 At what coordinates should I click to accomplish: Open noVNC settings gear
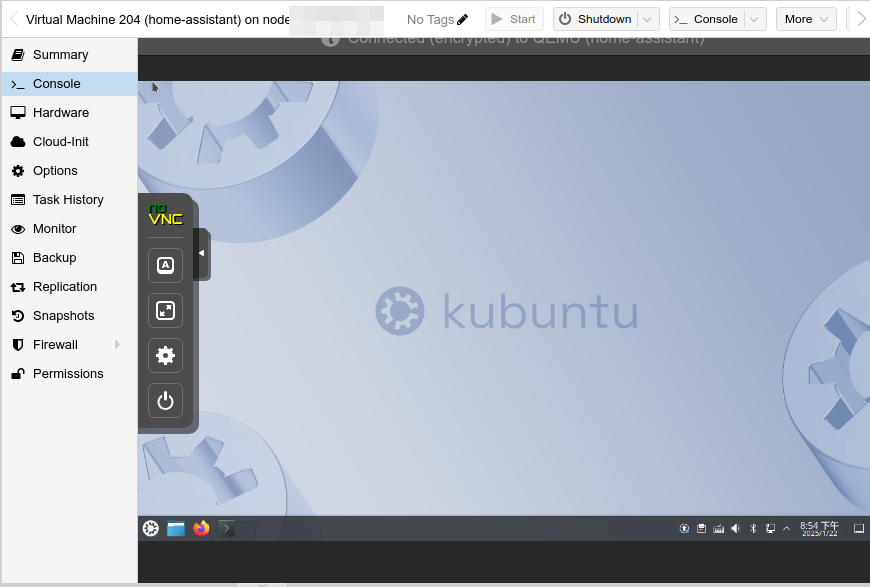(165, 355)
